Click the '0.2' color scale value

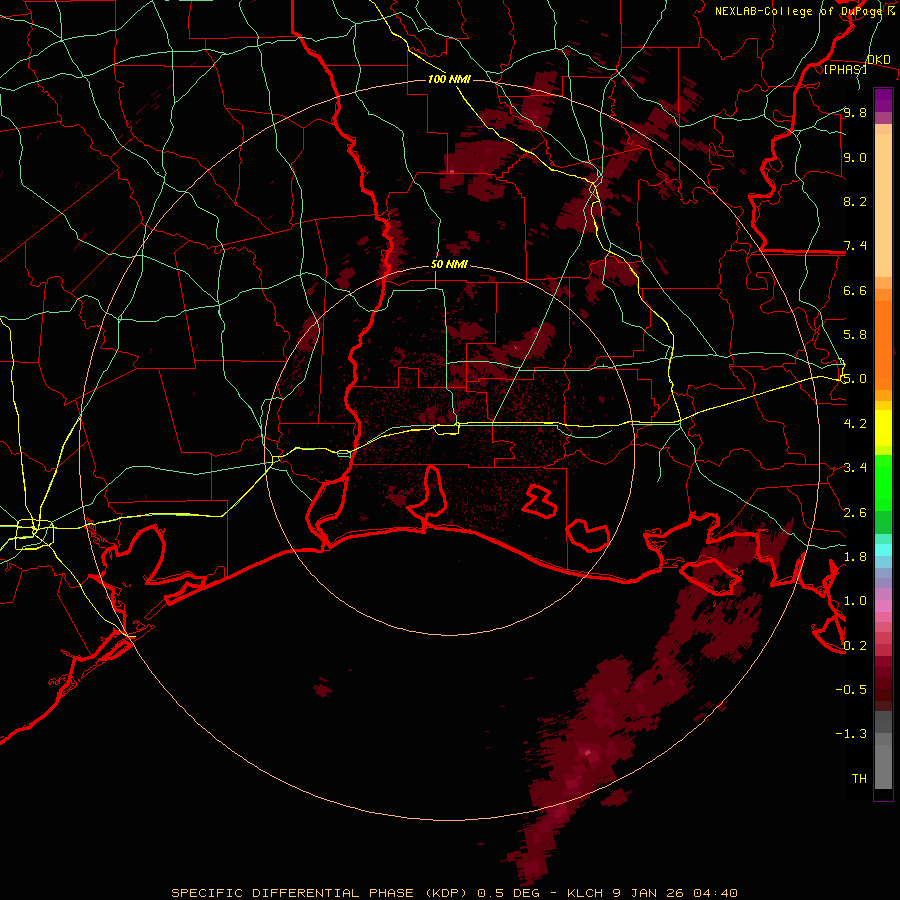tap(855, 646)
